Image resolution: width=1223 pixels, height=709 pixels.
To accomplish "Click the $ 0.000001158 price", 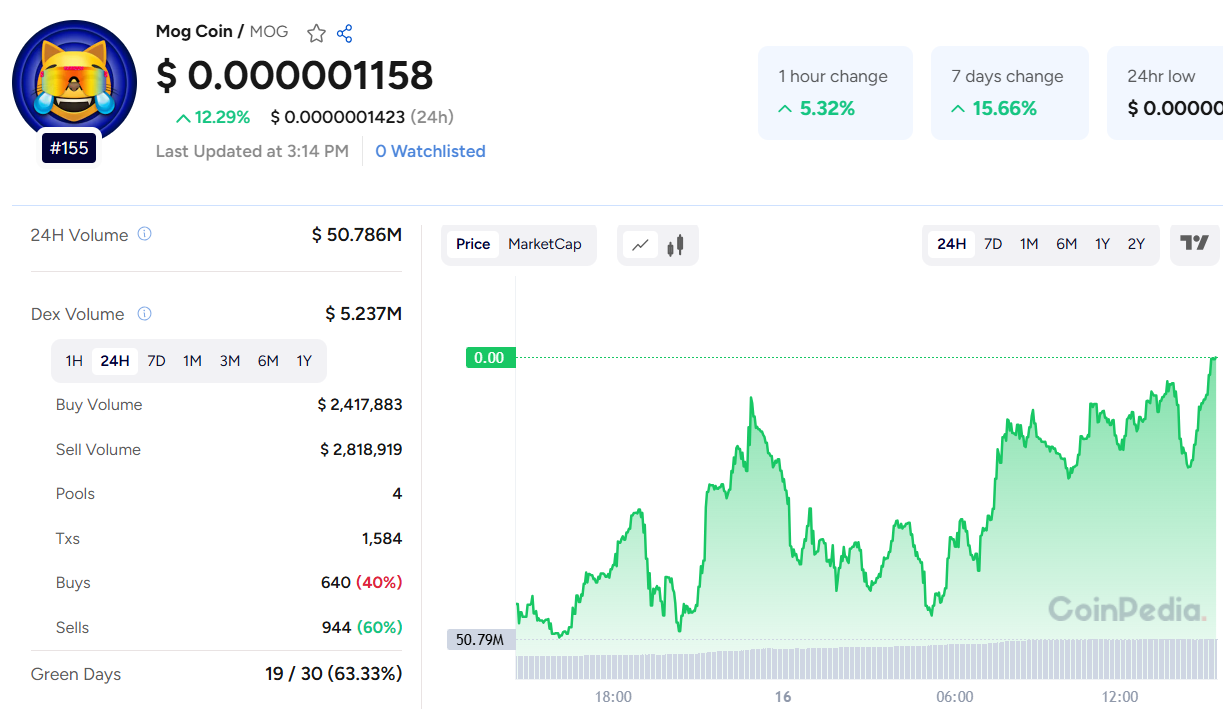I will 295,76.
